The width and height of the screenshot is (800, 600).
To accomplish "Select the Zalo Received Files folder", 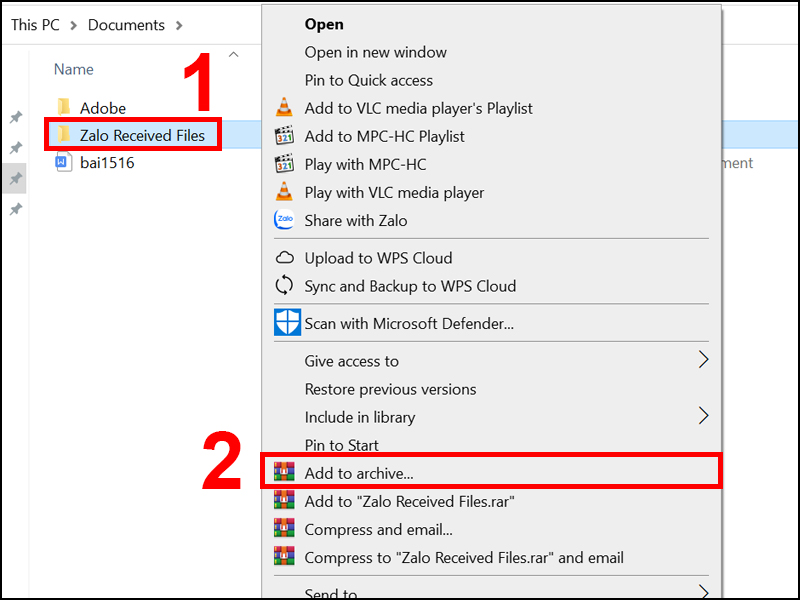I will click(142, 135).
